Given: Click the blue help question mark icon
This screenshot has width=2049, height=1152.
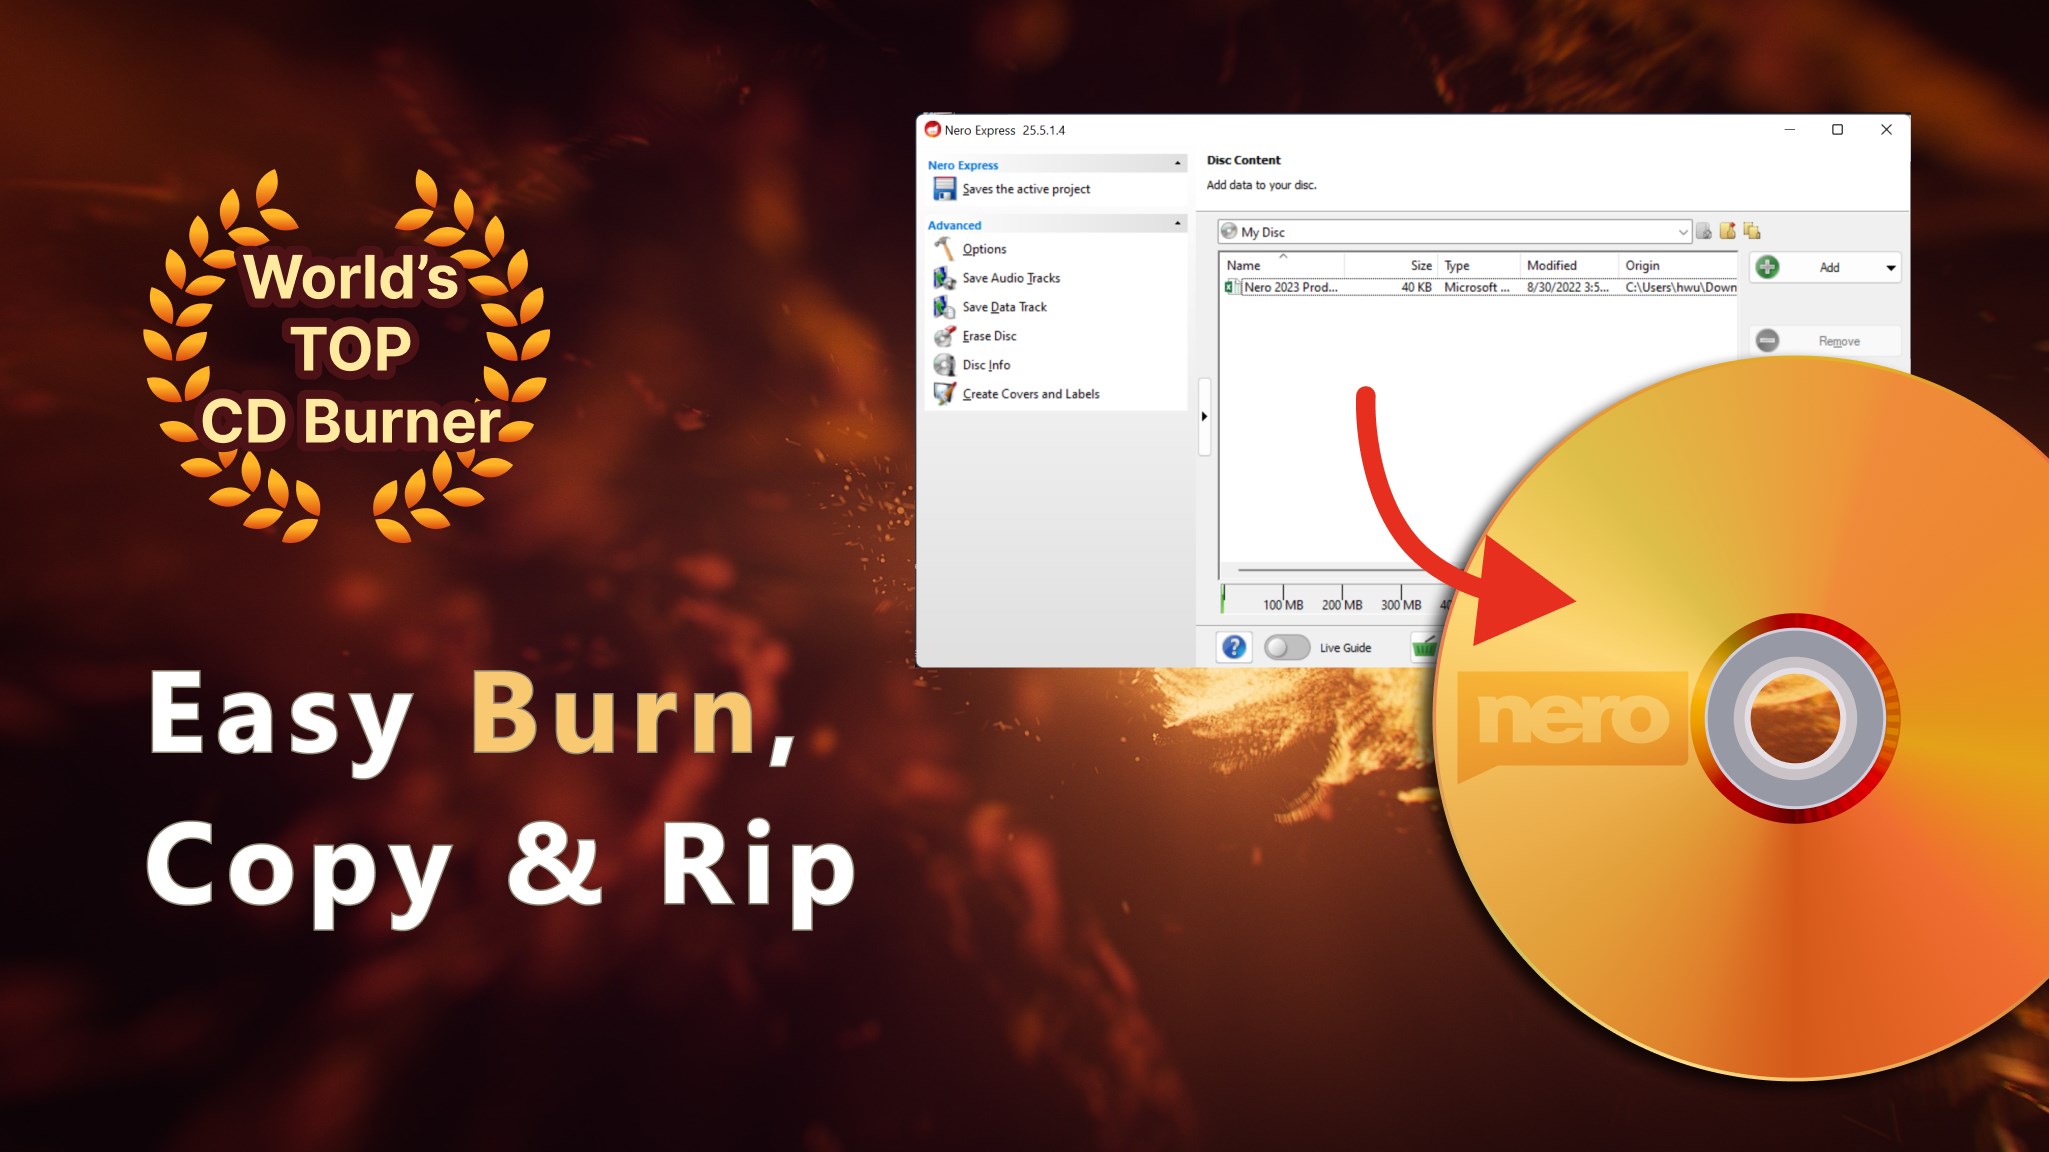Looking at the screenshot, I should pyautogui.click(x=1234, y=648).
